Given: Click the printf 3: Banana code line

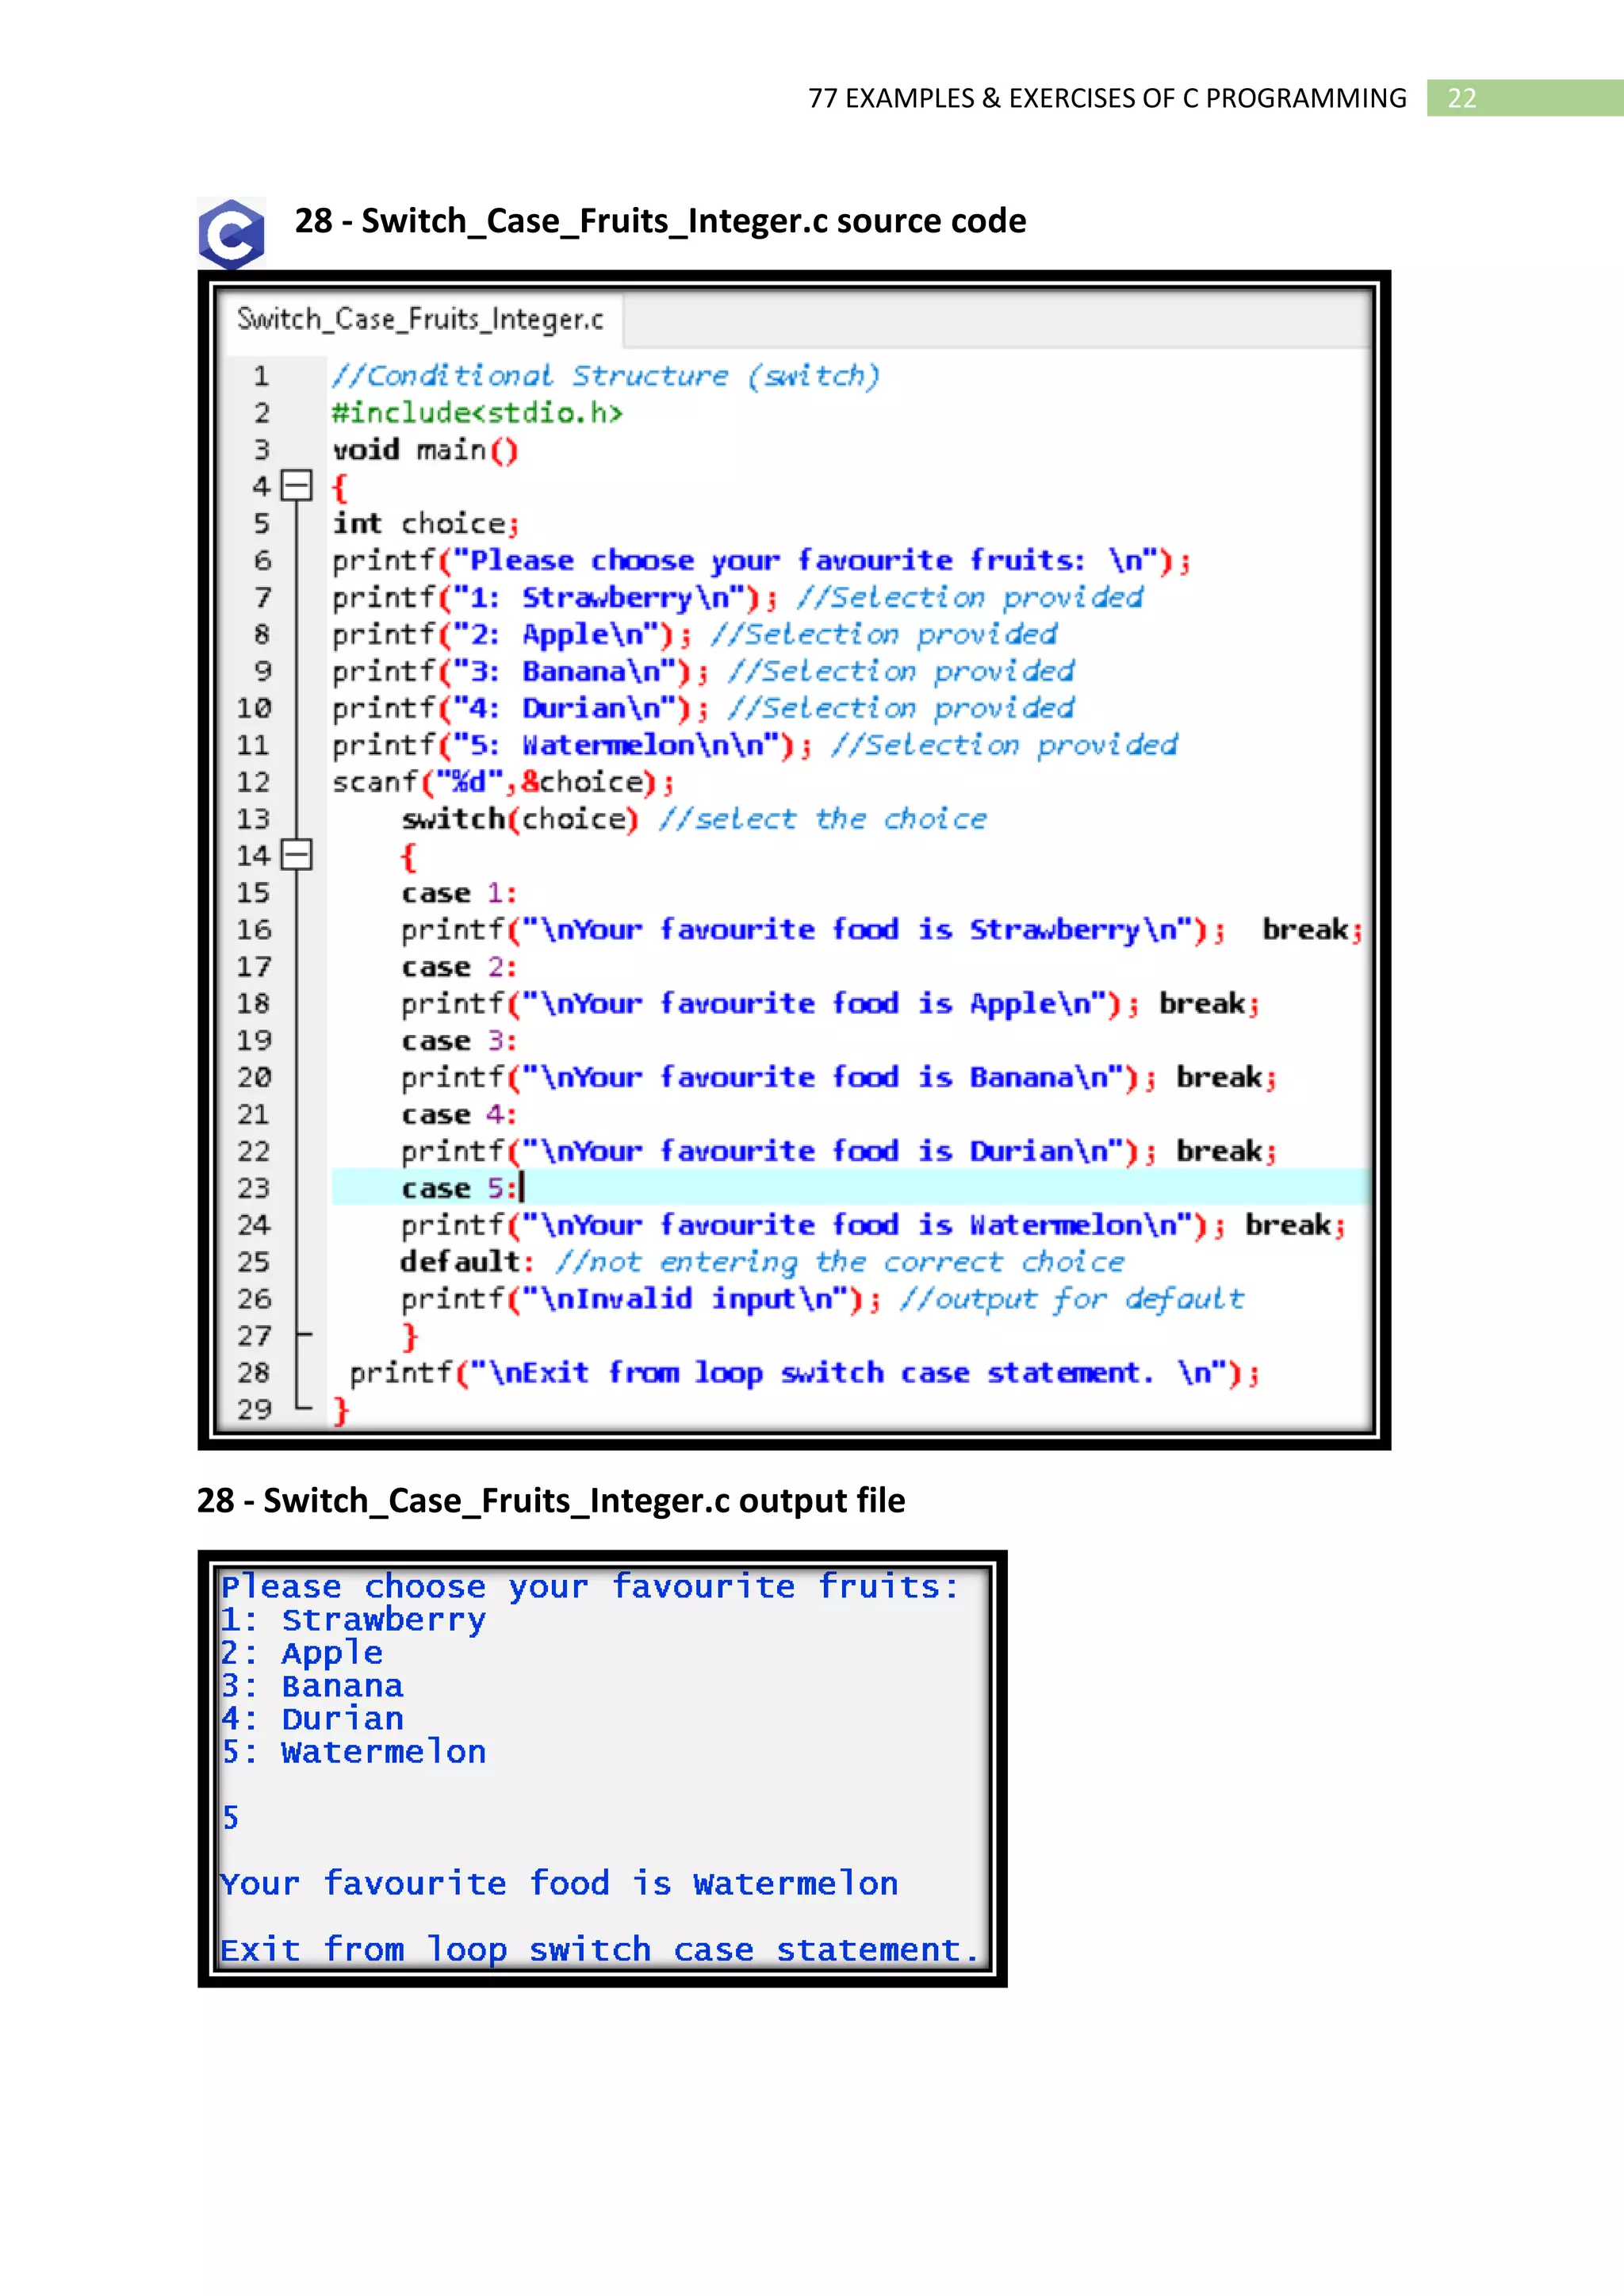Looking at the screenshot, I should click(520, 672).
